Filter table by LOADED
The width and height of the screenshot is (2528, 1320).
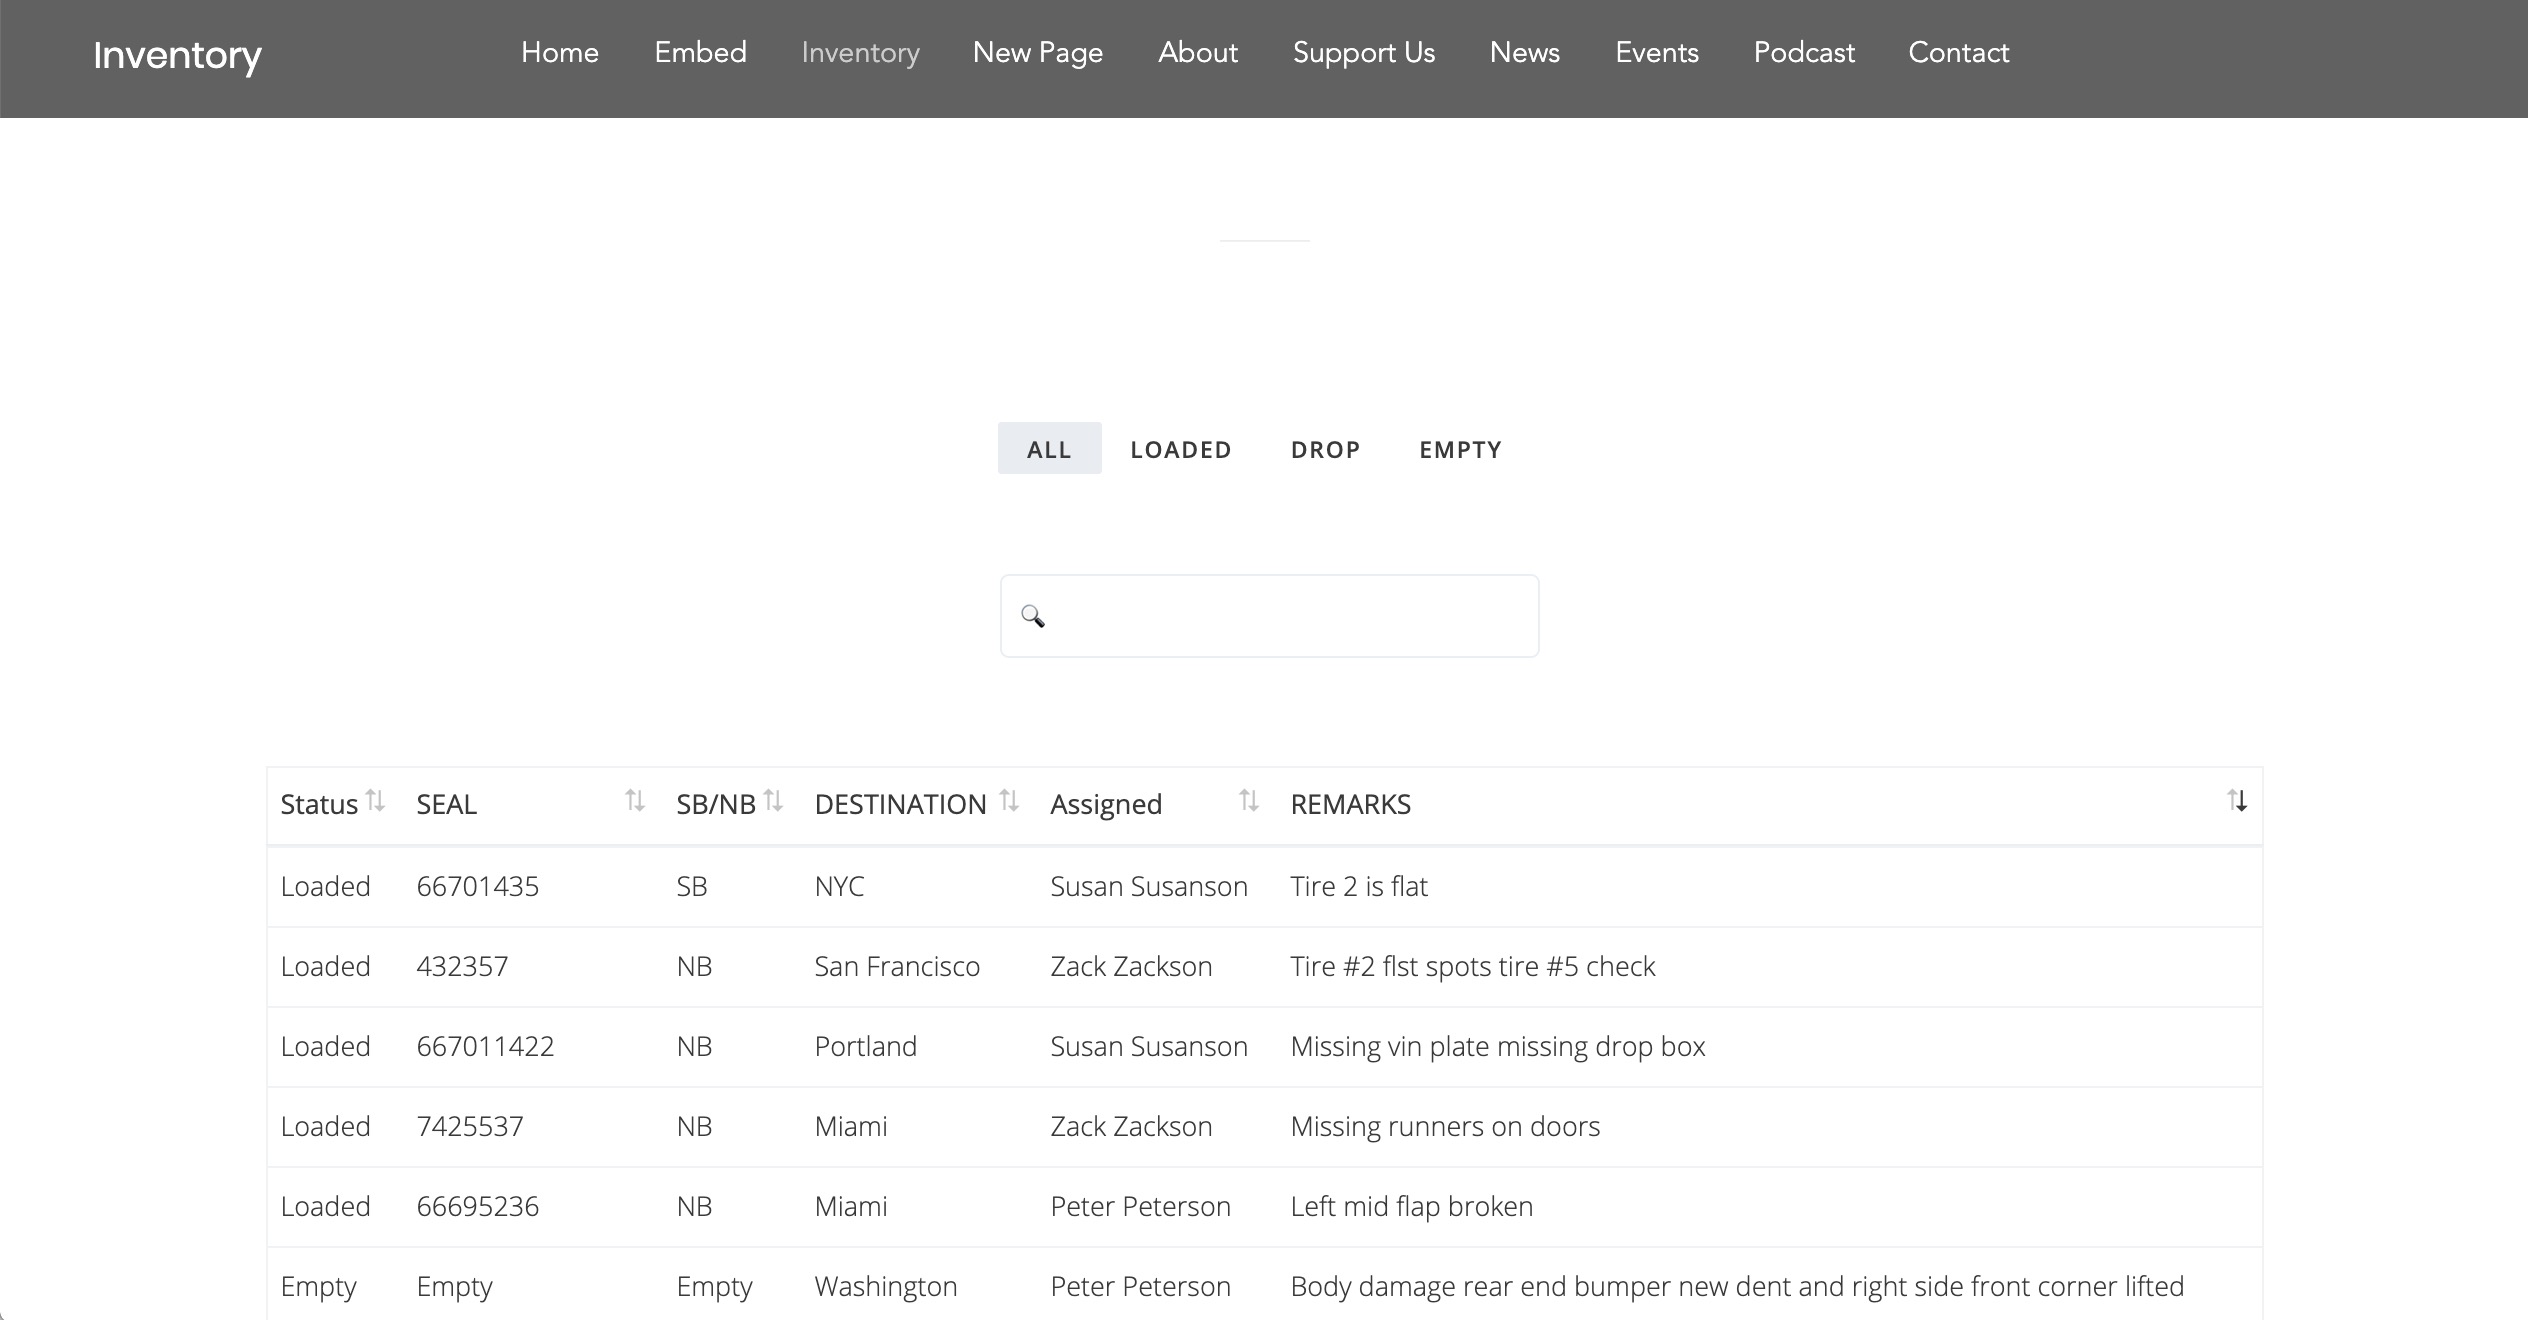tap(1181, 449)
